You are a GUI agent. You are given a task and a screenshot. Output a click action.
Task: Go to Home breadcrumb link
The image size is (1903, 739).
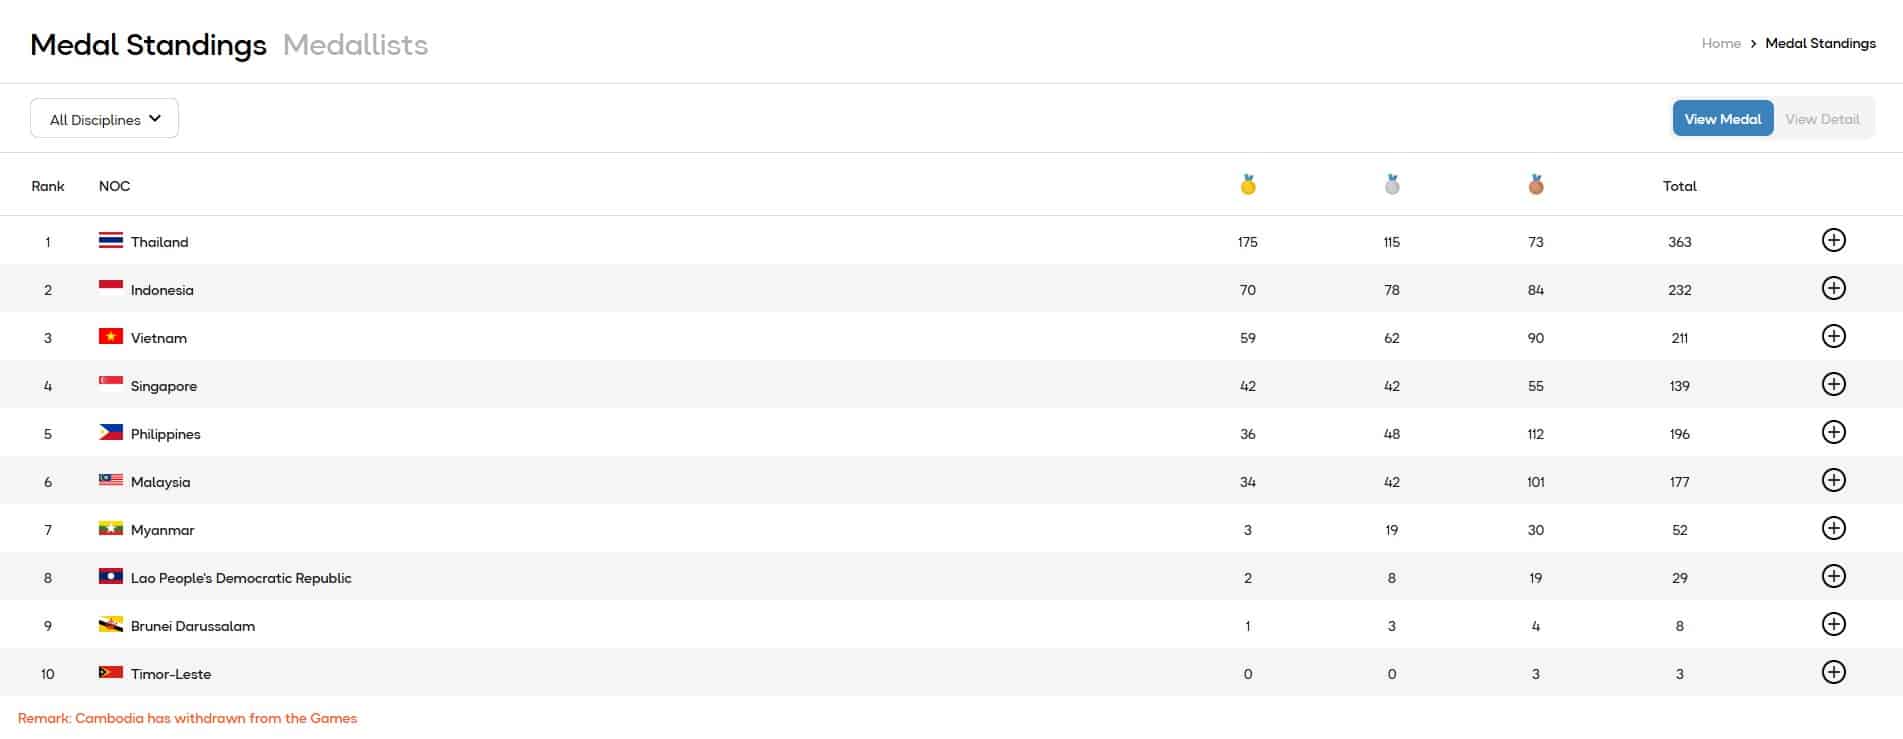(x=1721, y=43)
